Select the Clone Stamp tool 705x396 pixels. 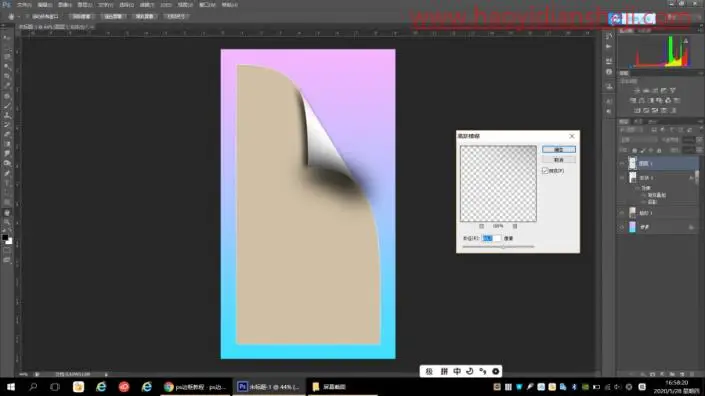tap(7, 115)
